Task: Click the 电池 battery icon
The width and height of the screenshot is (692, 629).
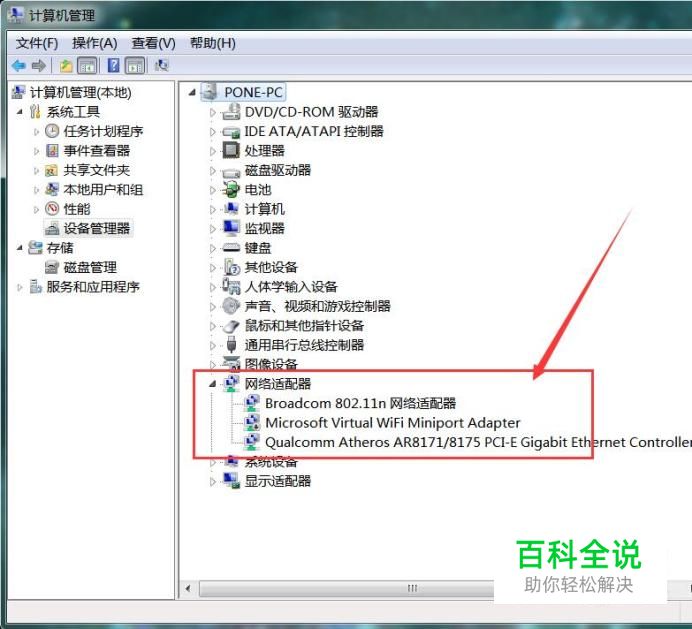Action: point(231,189)
